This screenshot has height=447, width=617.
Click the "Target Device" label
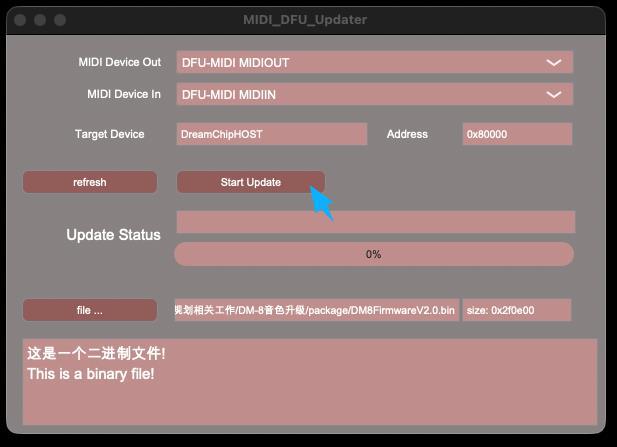coord(110,134)
